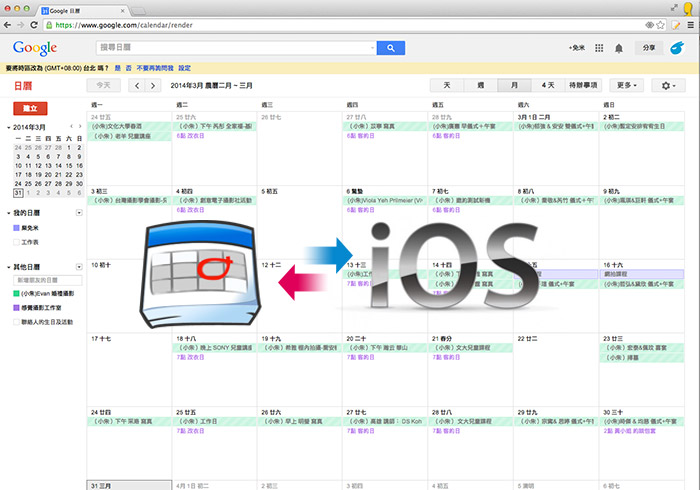
Task: Open the Google apps grid icon
Action: 599,48
